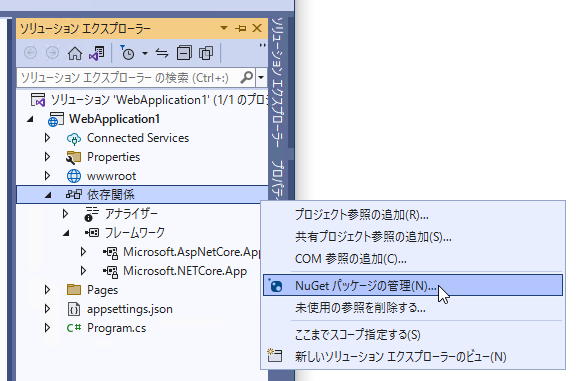Image resolution: width=577 pixels, height=381 pixels.
Task: Expand the wwwroot node
Action: pyautogui.click(x=47, y=176)
